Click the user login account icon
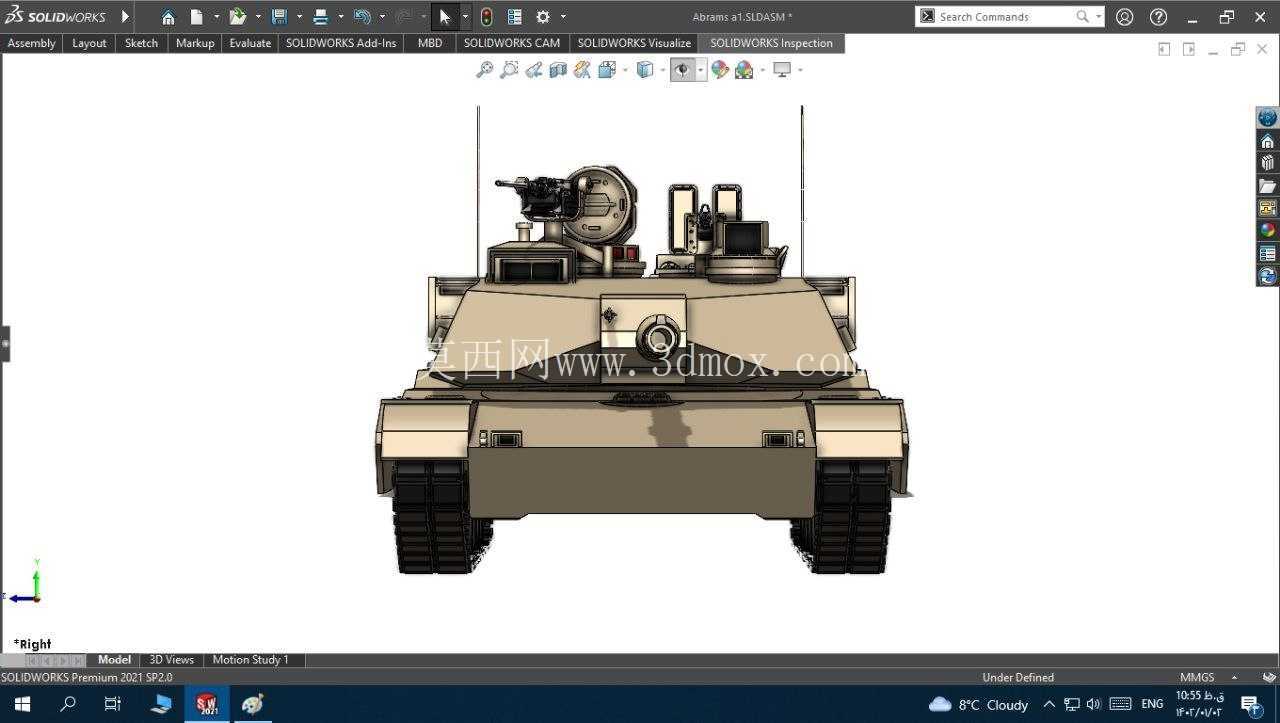The image size is (1280, 723). [1125, 17]
